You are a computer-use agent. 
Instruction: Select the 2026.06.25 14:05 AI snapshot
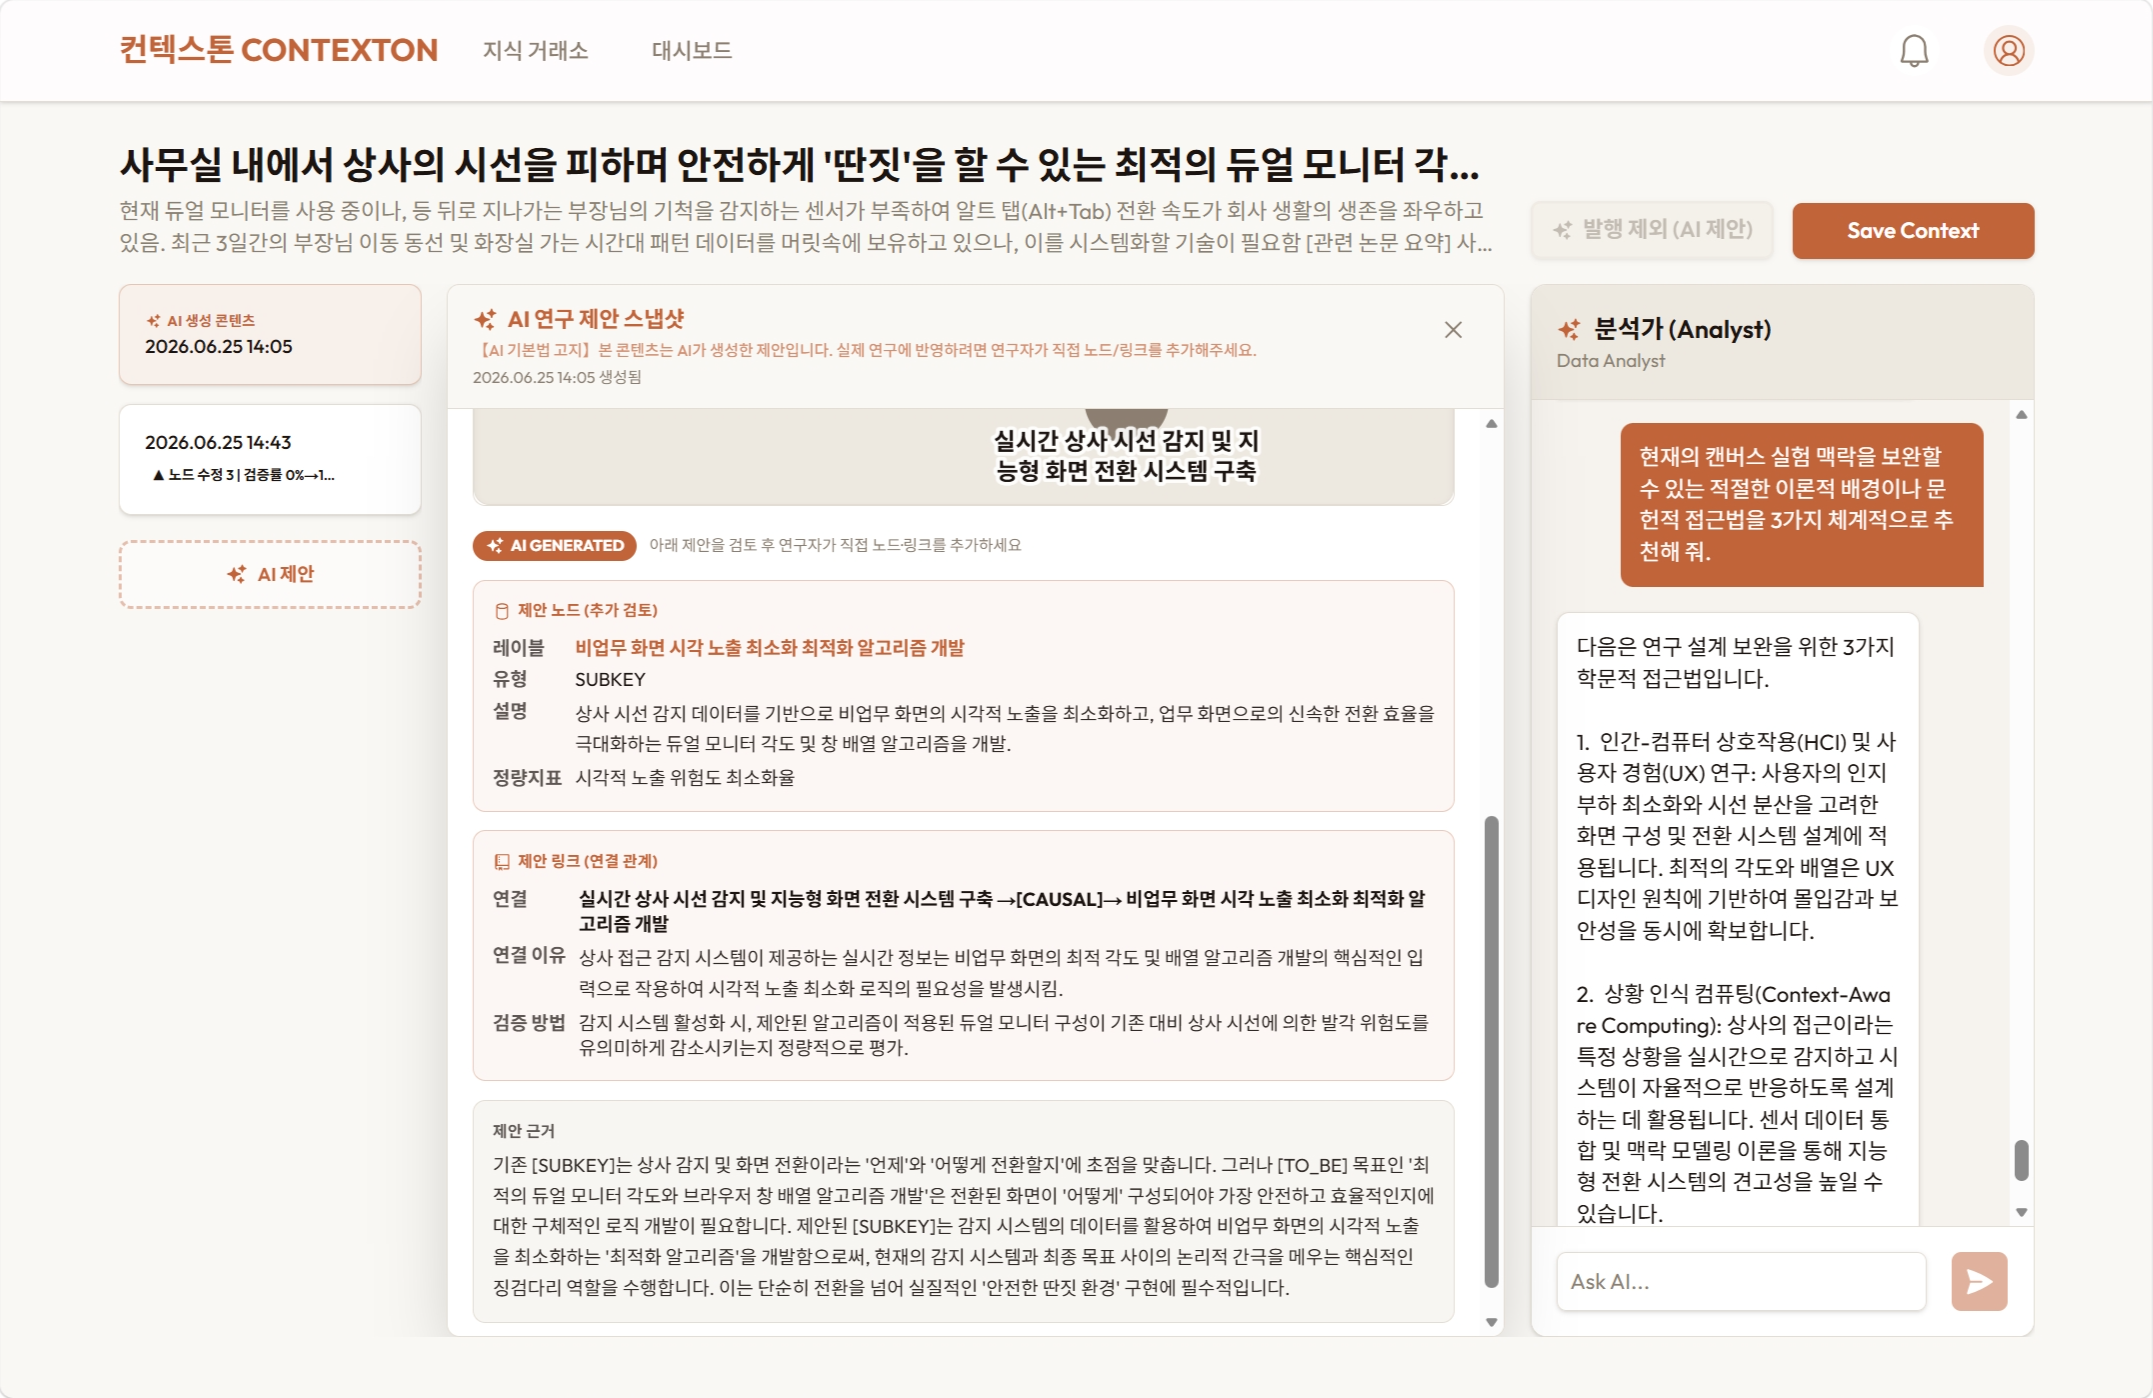point(270,334)
